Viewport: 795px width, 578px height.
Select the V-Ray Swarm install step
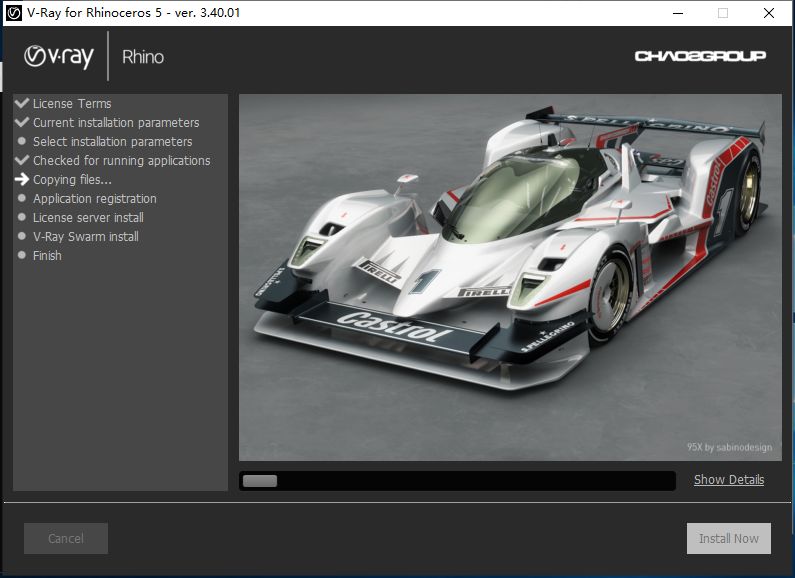[x=86, y=237]
